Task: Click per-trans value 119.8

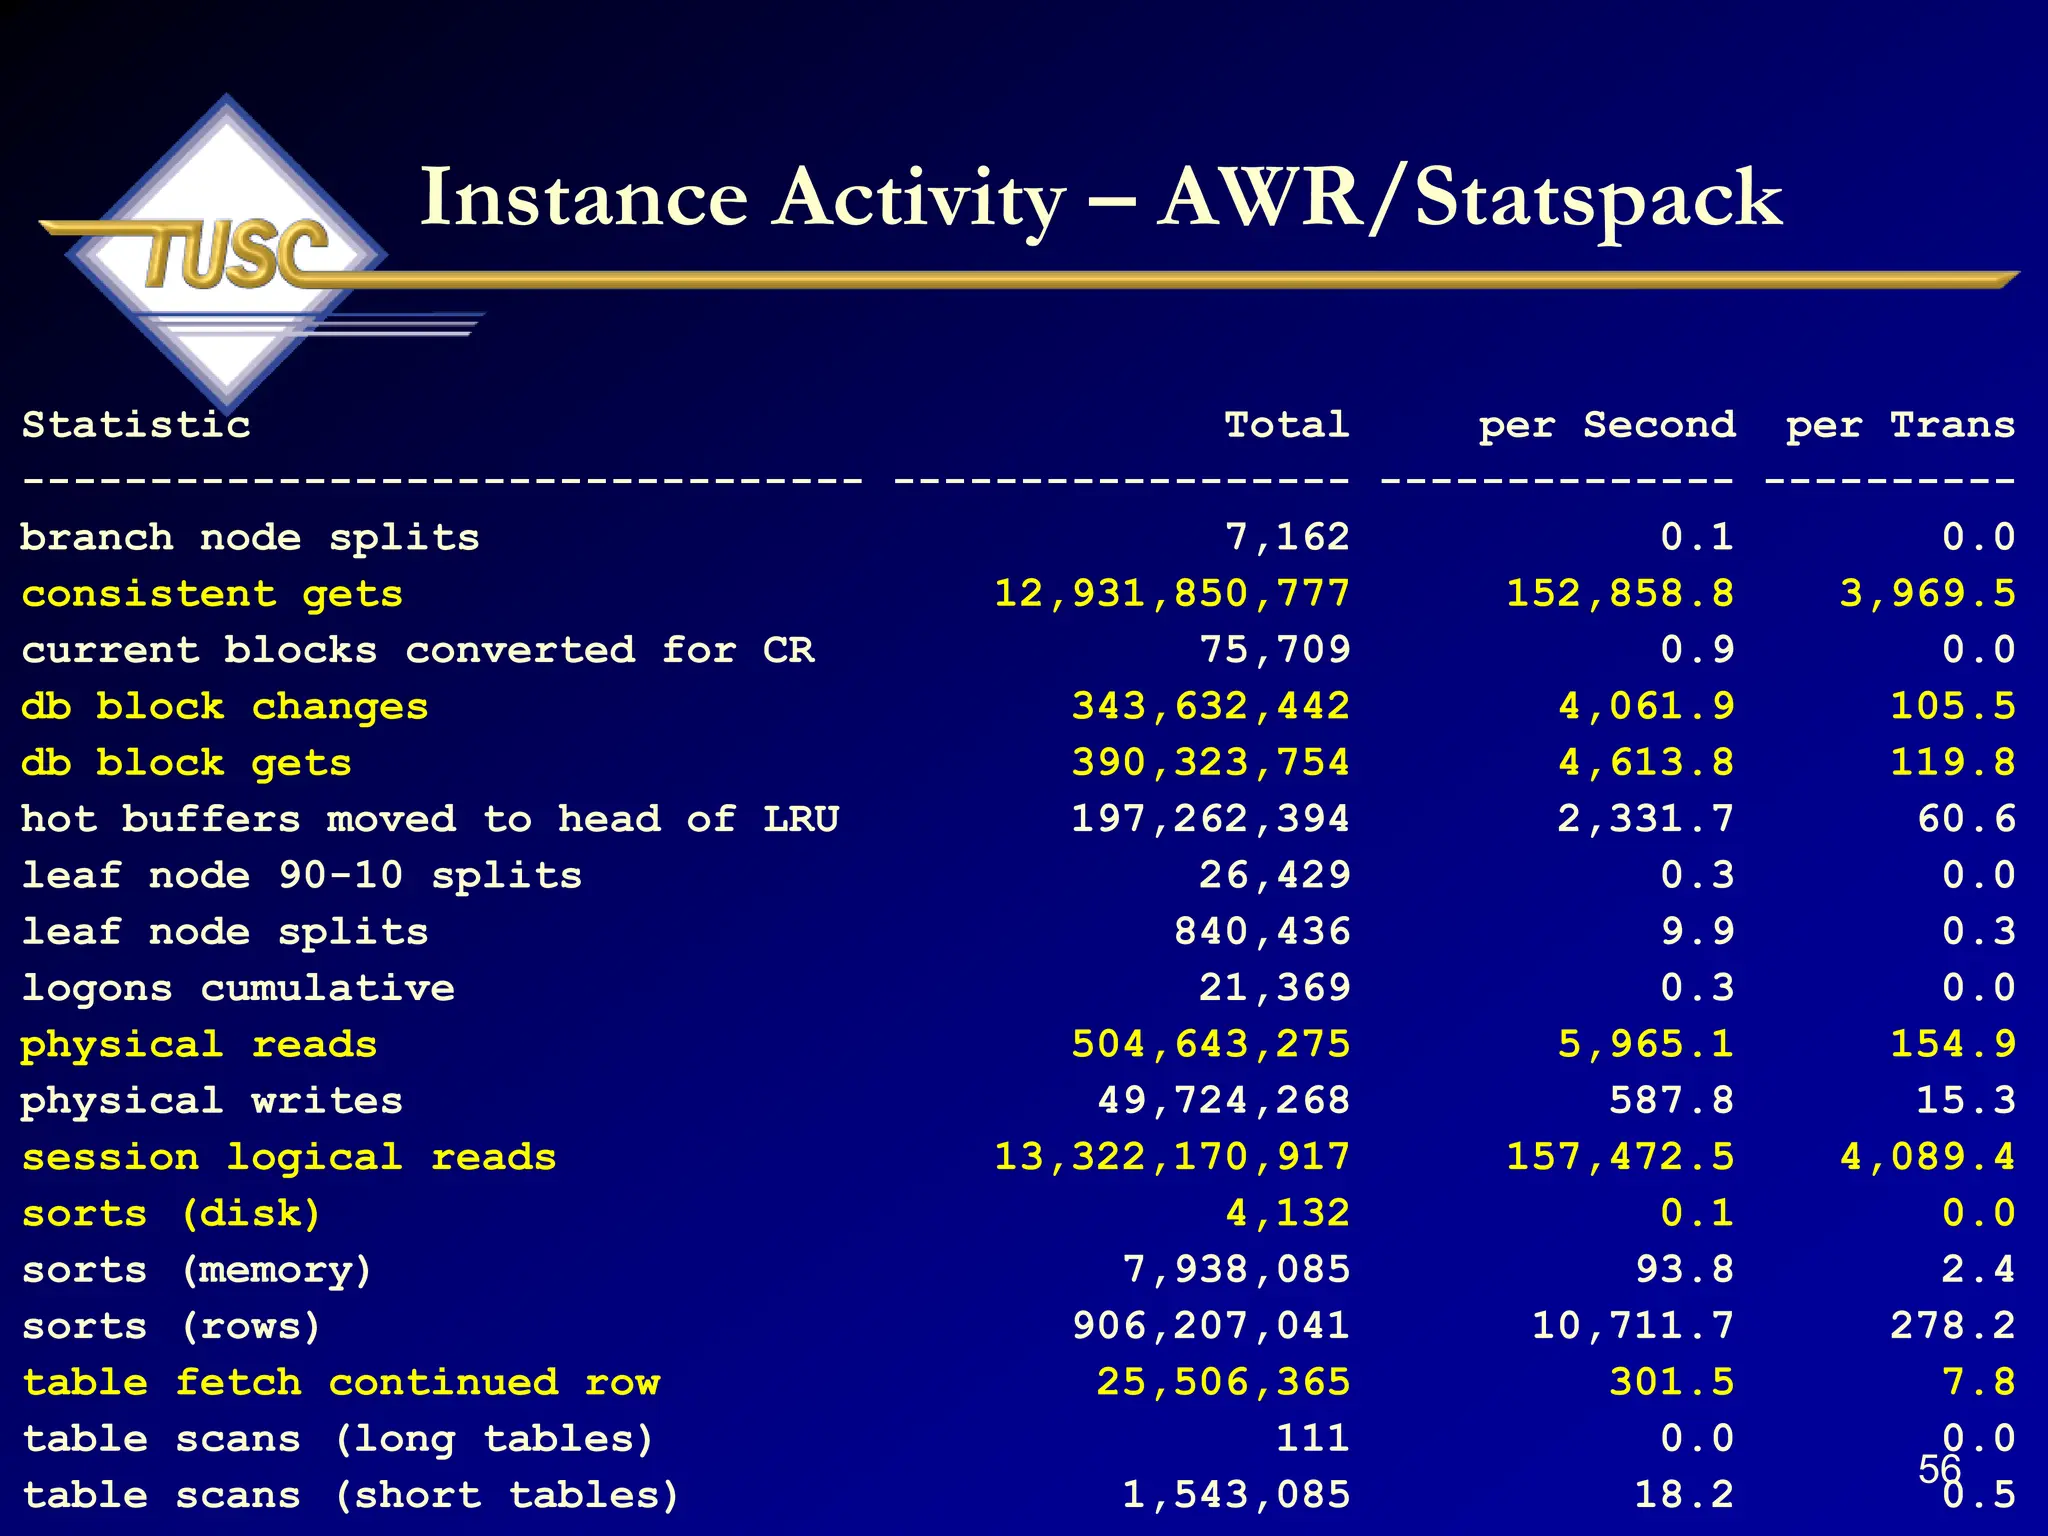Action: click(x=1953, y=763)
